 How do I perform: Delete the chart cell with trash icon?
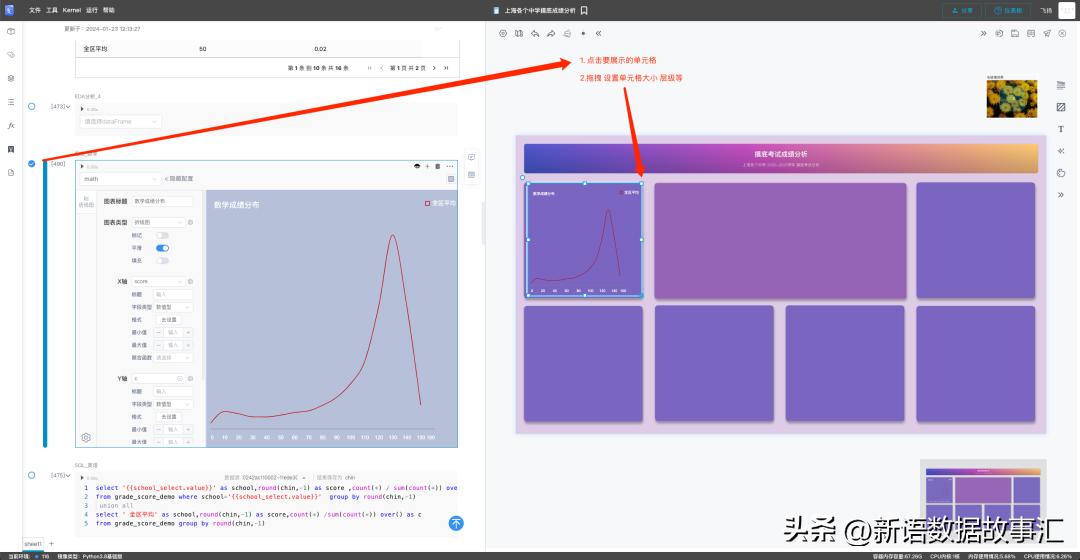pos(438,166)
